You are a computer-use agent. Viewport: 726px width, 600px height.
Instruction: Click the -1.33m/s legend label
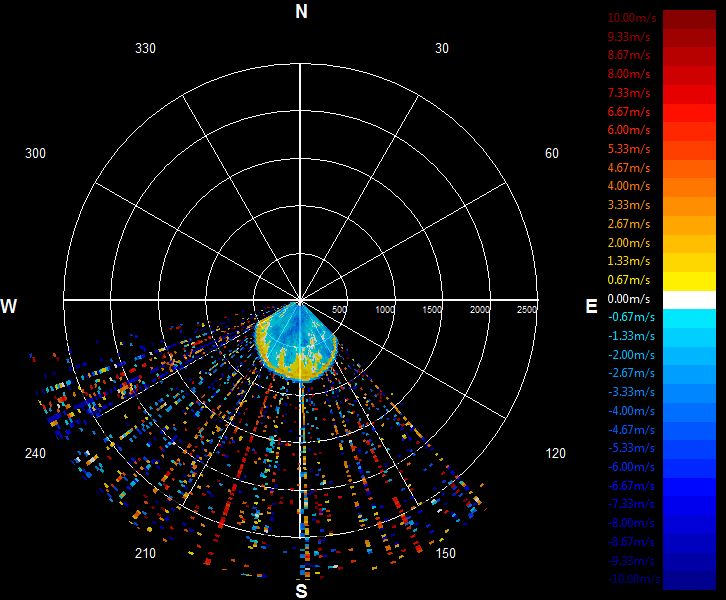click(631, 336)
